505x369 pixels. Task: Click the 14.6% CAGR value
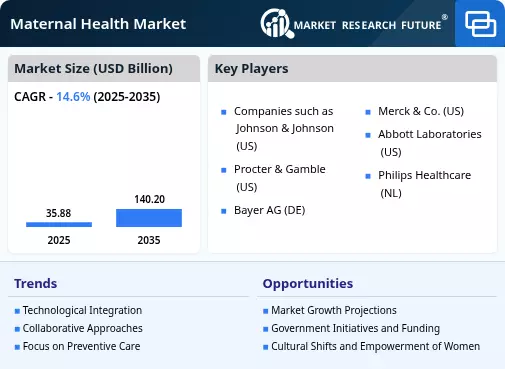pyautogui.click(x=73, y=97)
